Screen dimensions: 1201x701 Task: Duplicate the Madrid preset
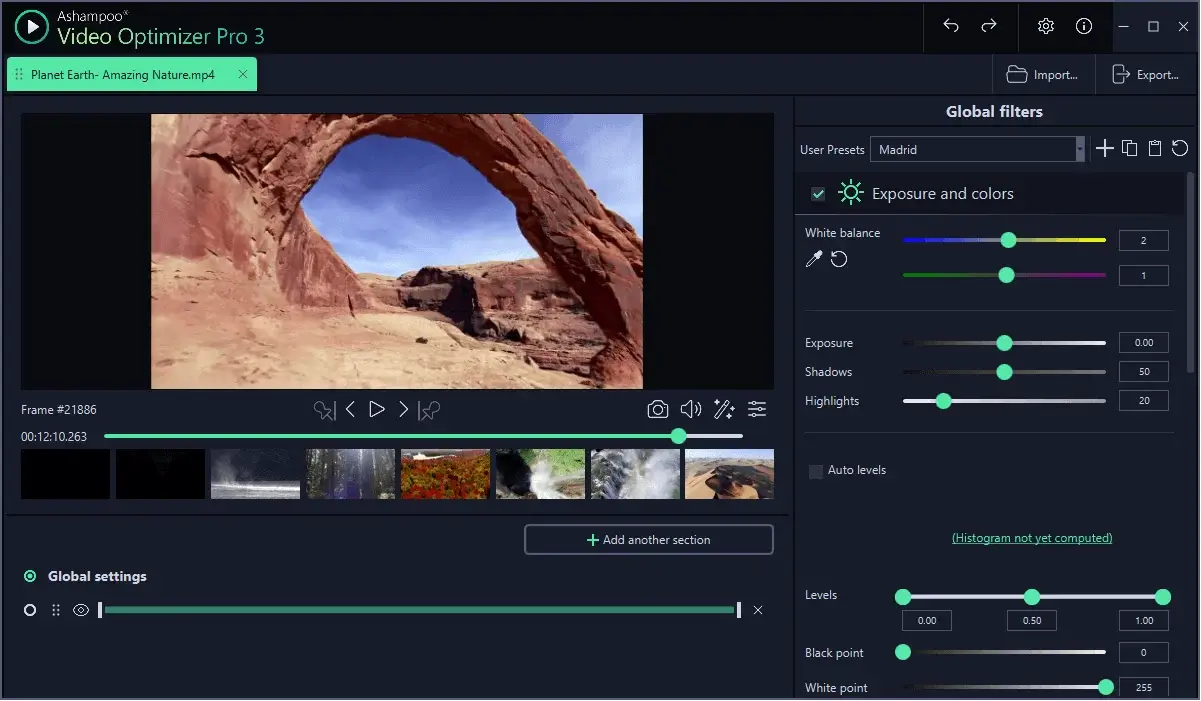[1129, 148]
